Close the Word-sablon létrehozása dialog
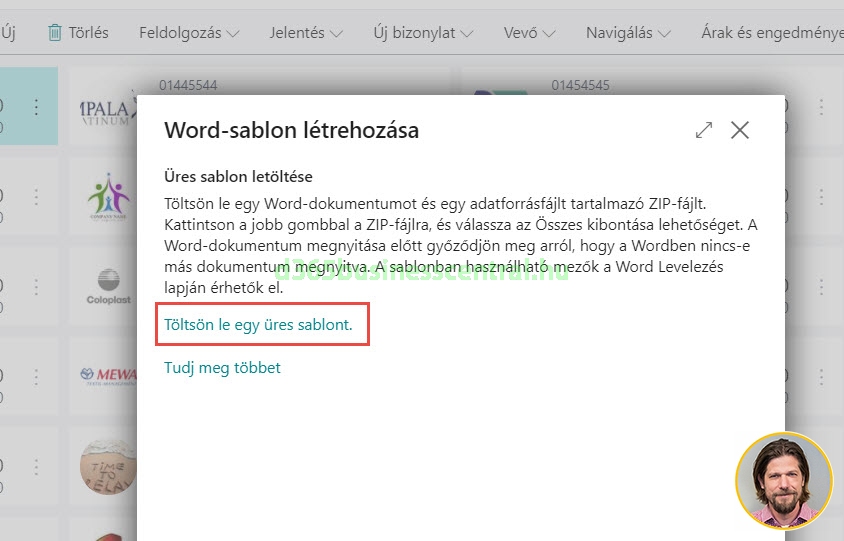Image resolution: width=844 pixels, height=541 pixels. (740, 130)
